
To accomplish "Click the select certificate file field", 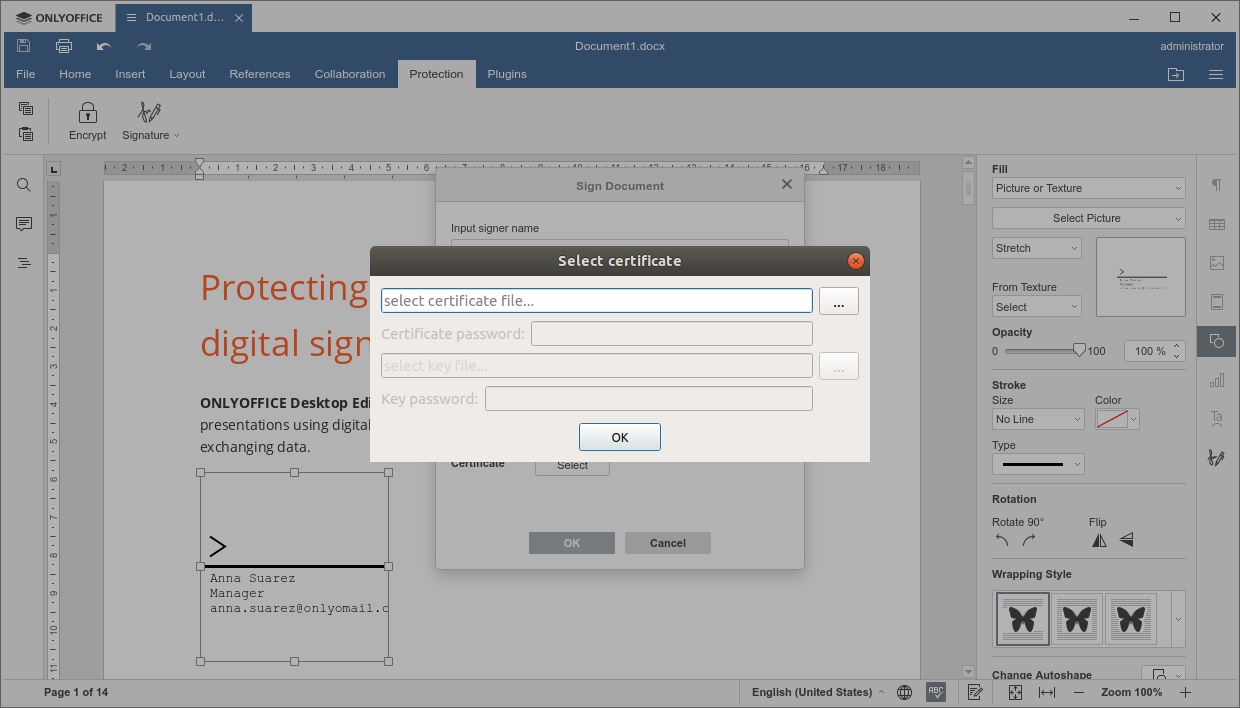I will (x=597, y=301).
